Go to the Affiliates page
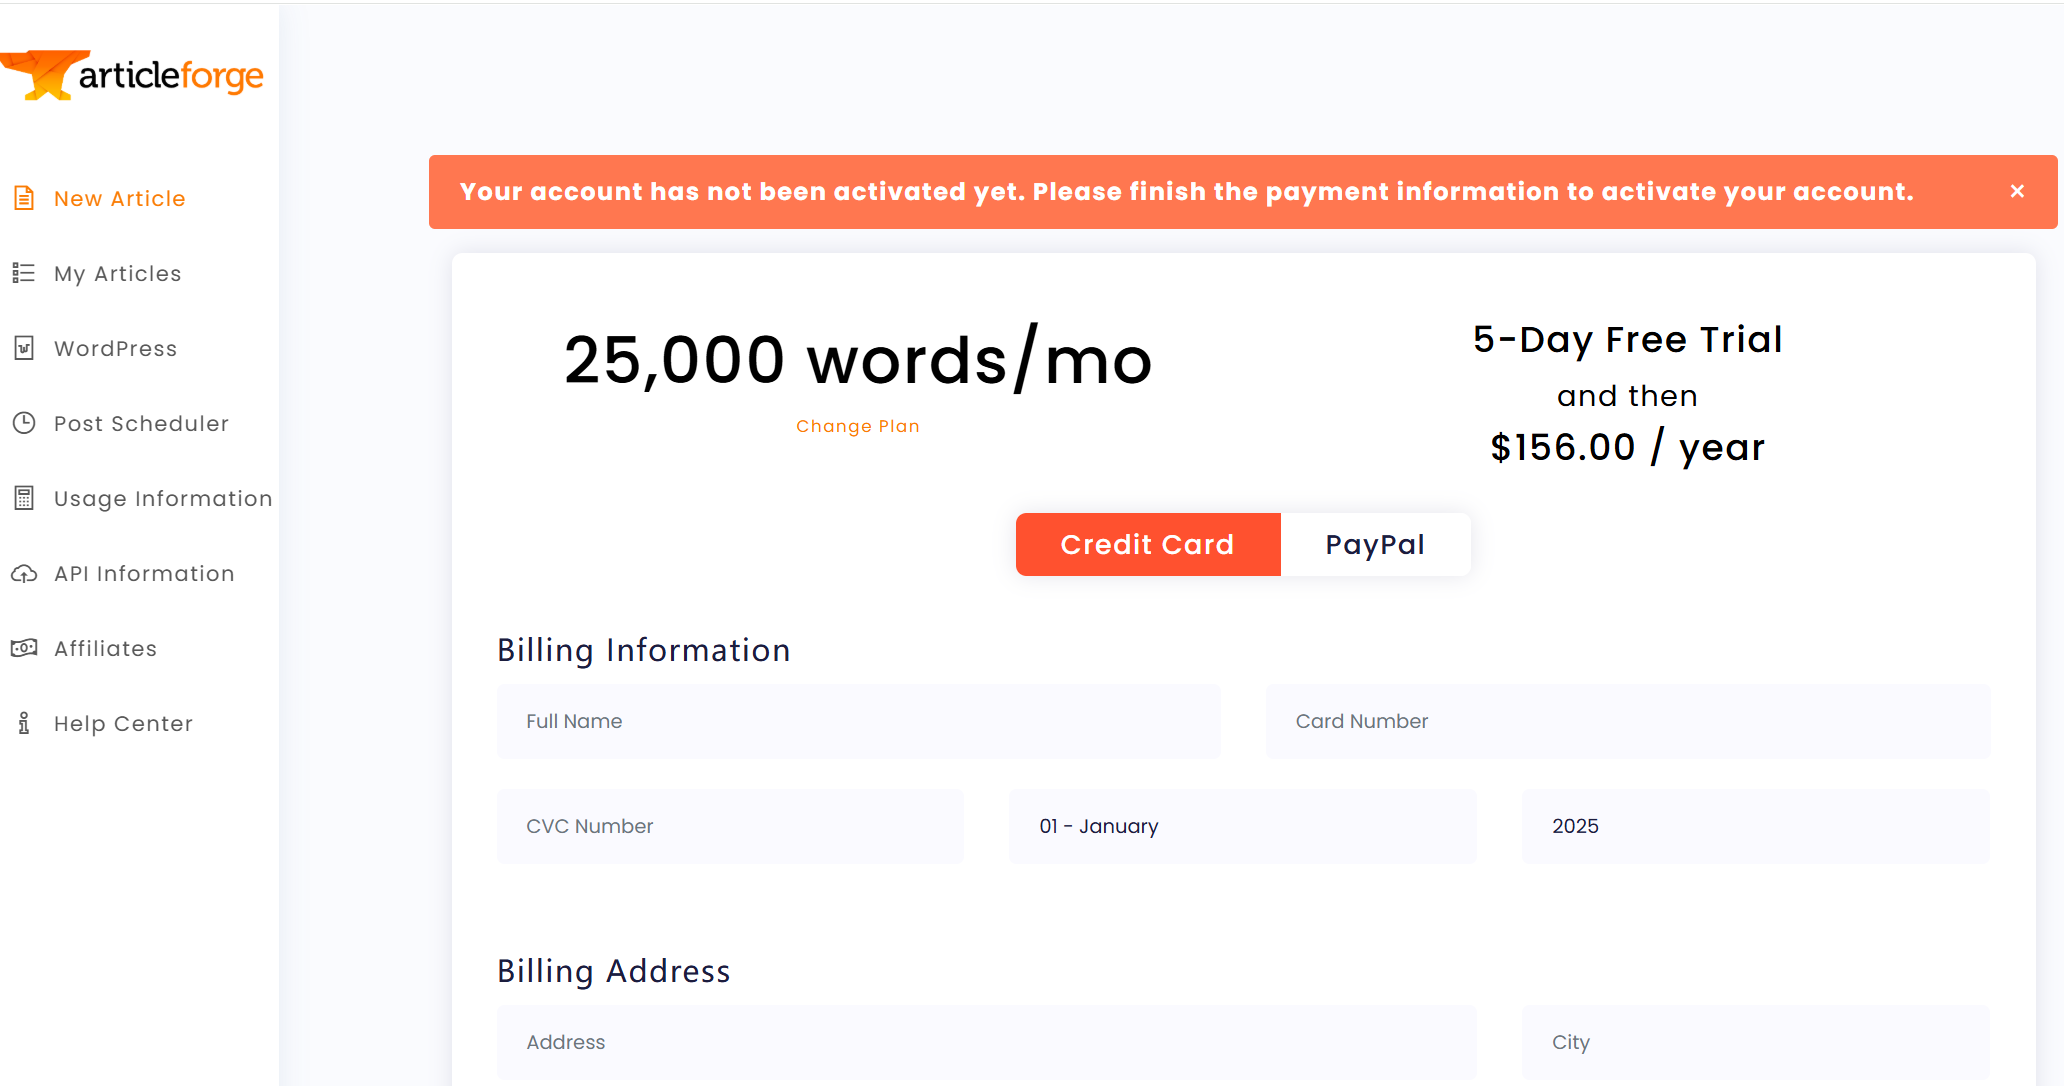 pos(105,648)
